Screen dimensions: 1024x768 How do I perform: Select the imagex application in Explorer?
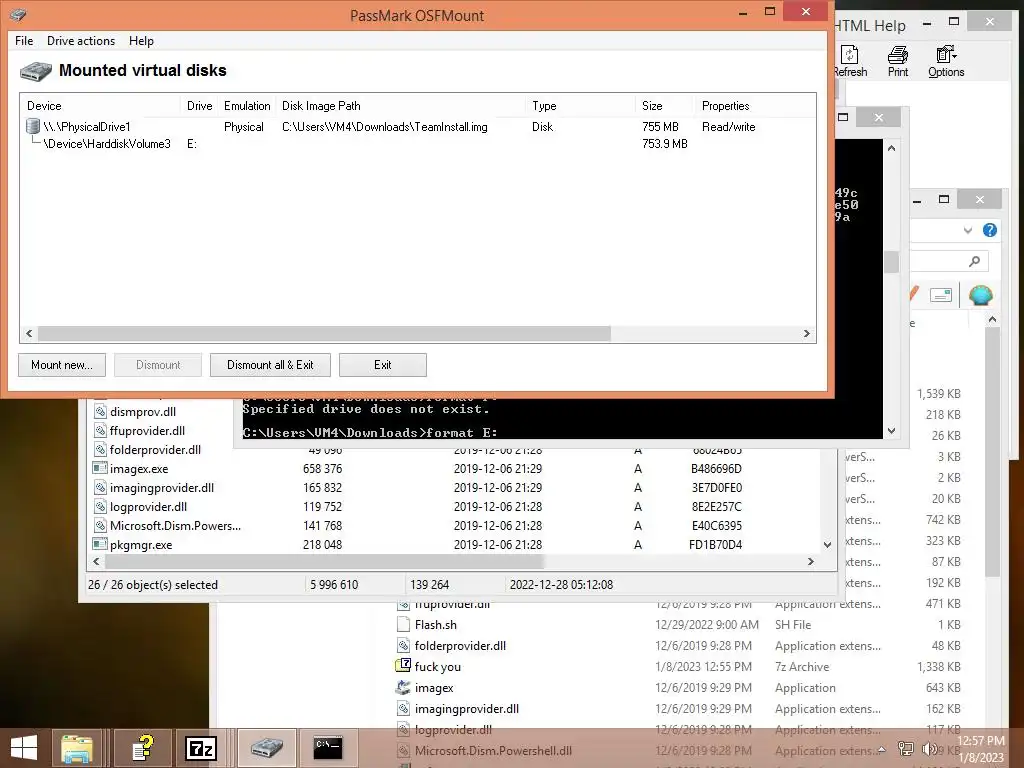click(434, 688)
